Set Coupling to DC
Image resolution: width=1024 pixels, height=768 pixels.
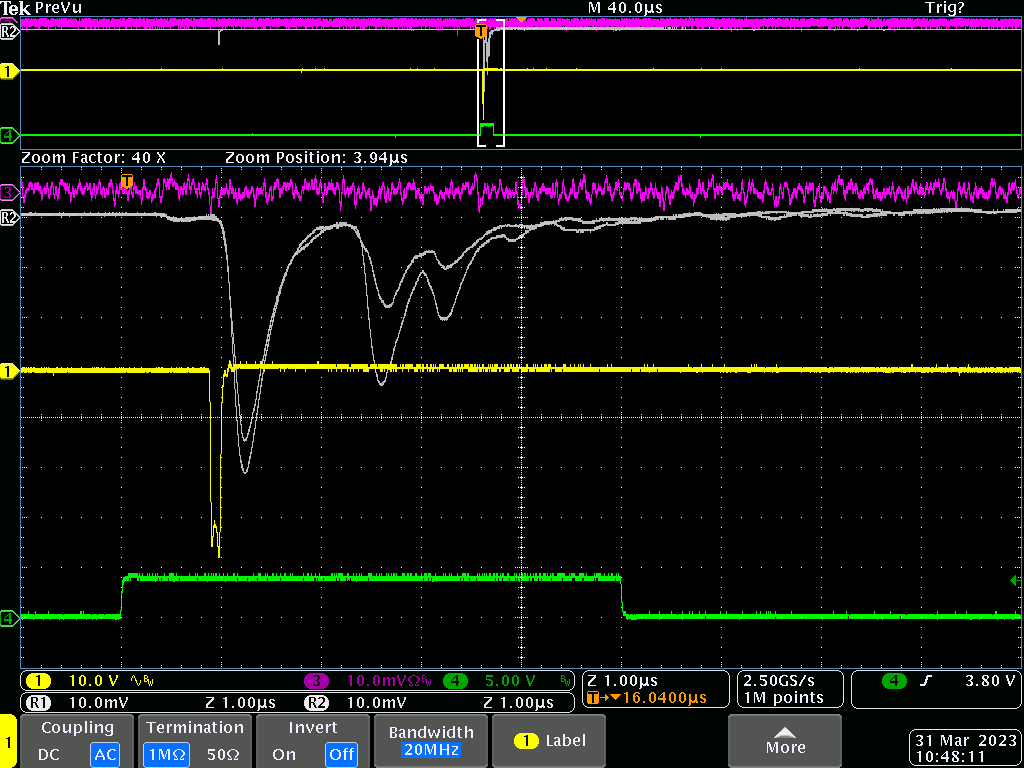pyautogui.click(x=50, y=755)
